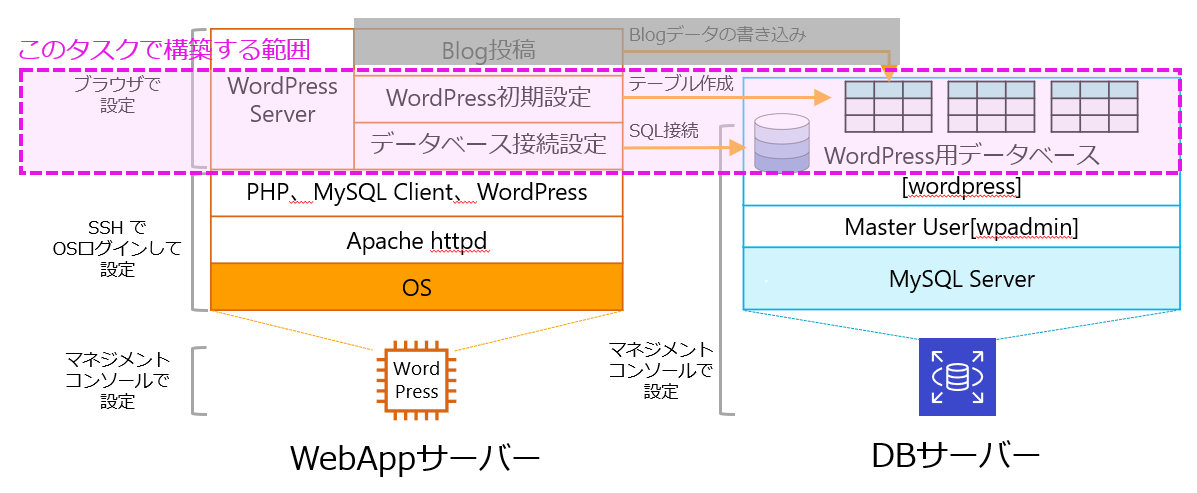Click the WordPress chip icon
Screen dimensions: 1197x493
click(416, 381)
